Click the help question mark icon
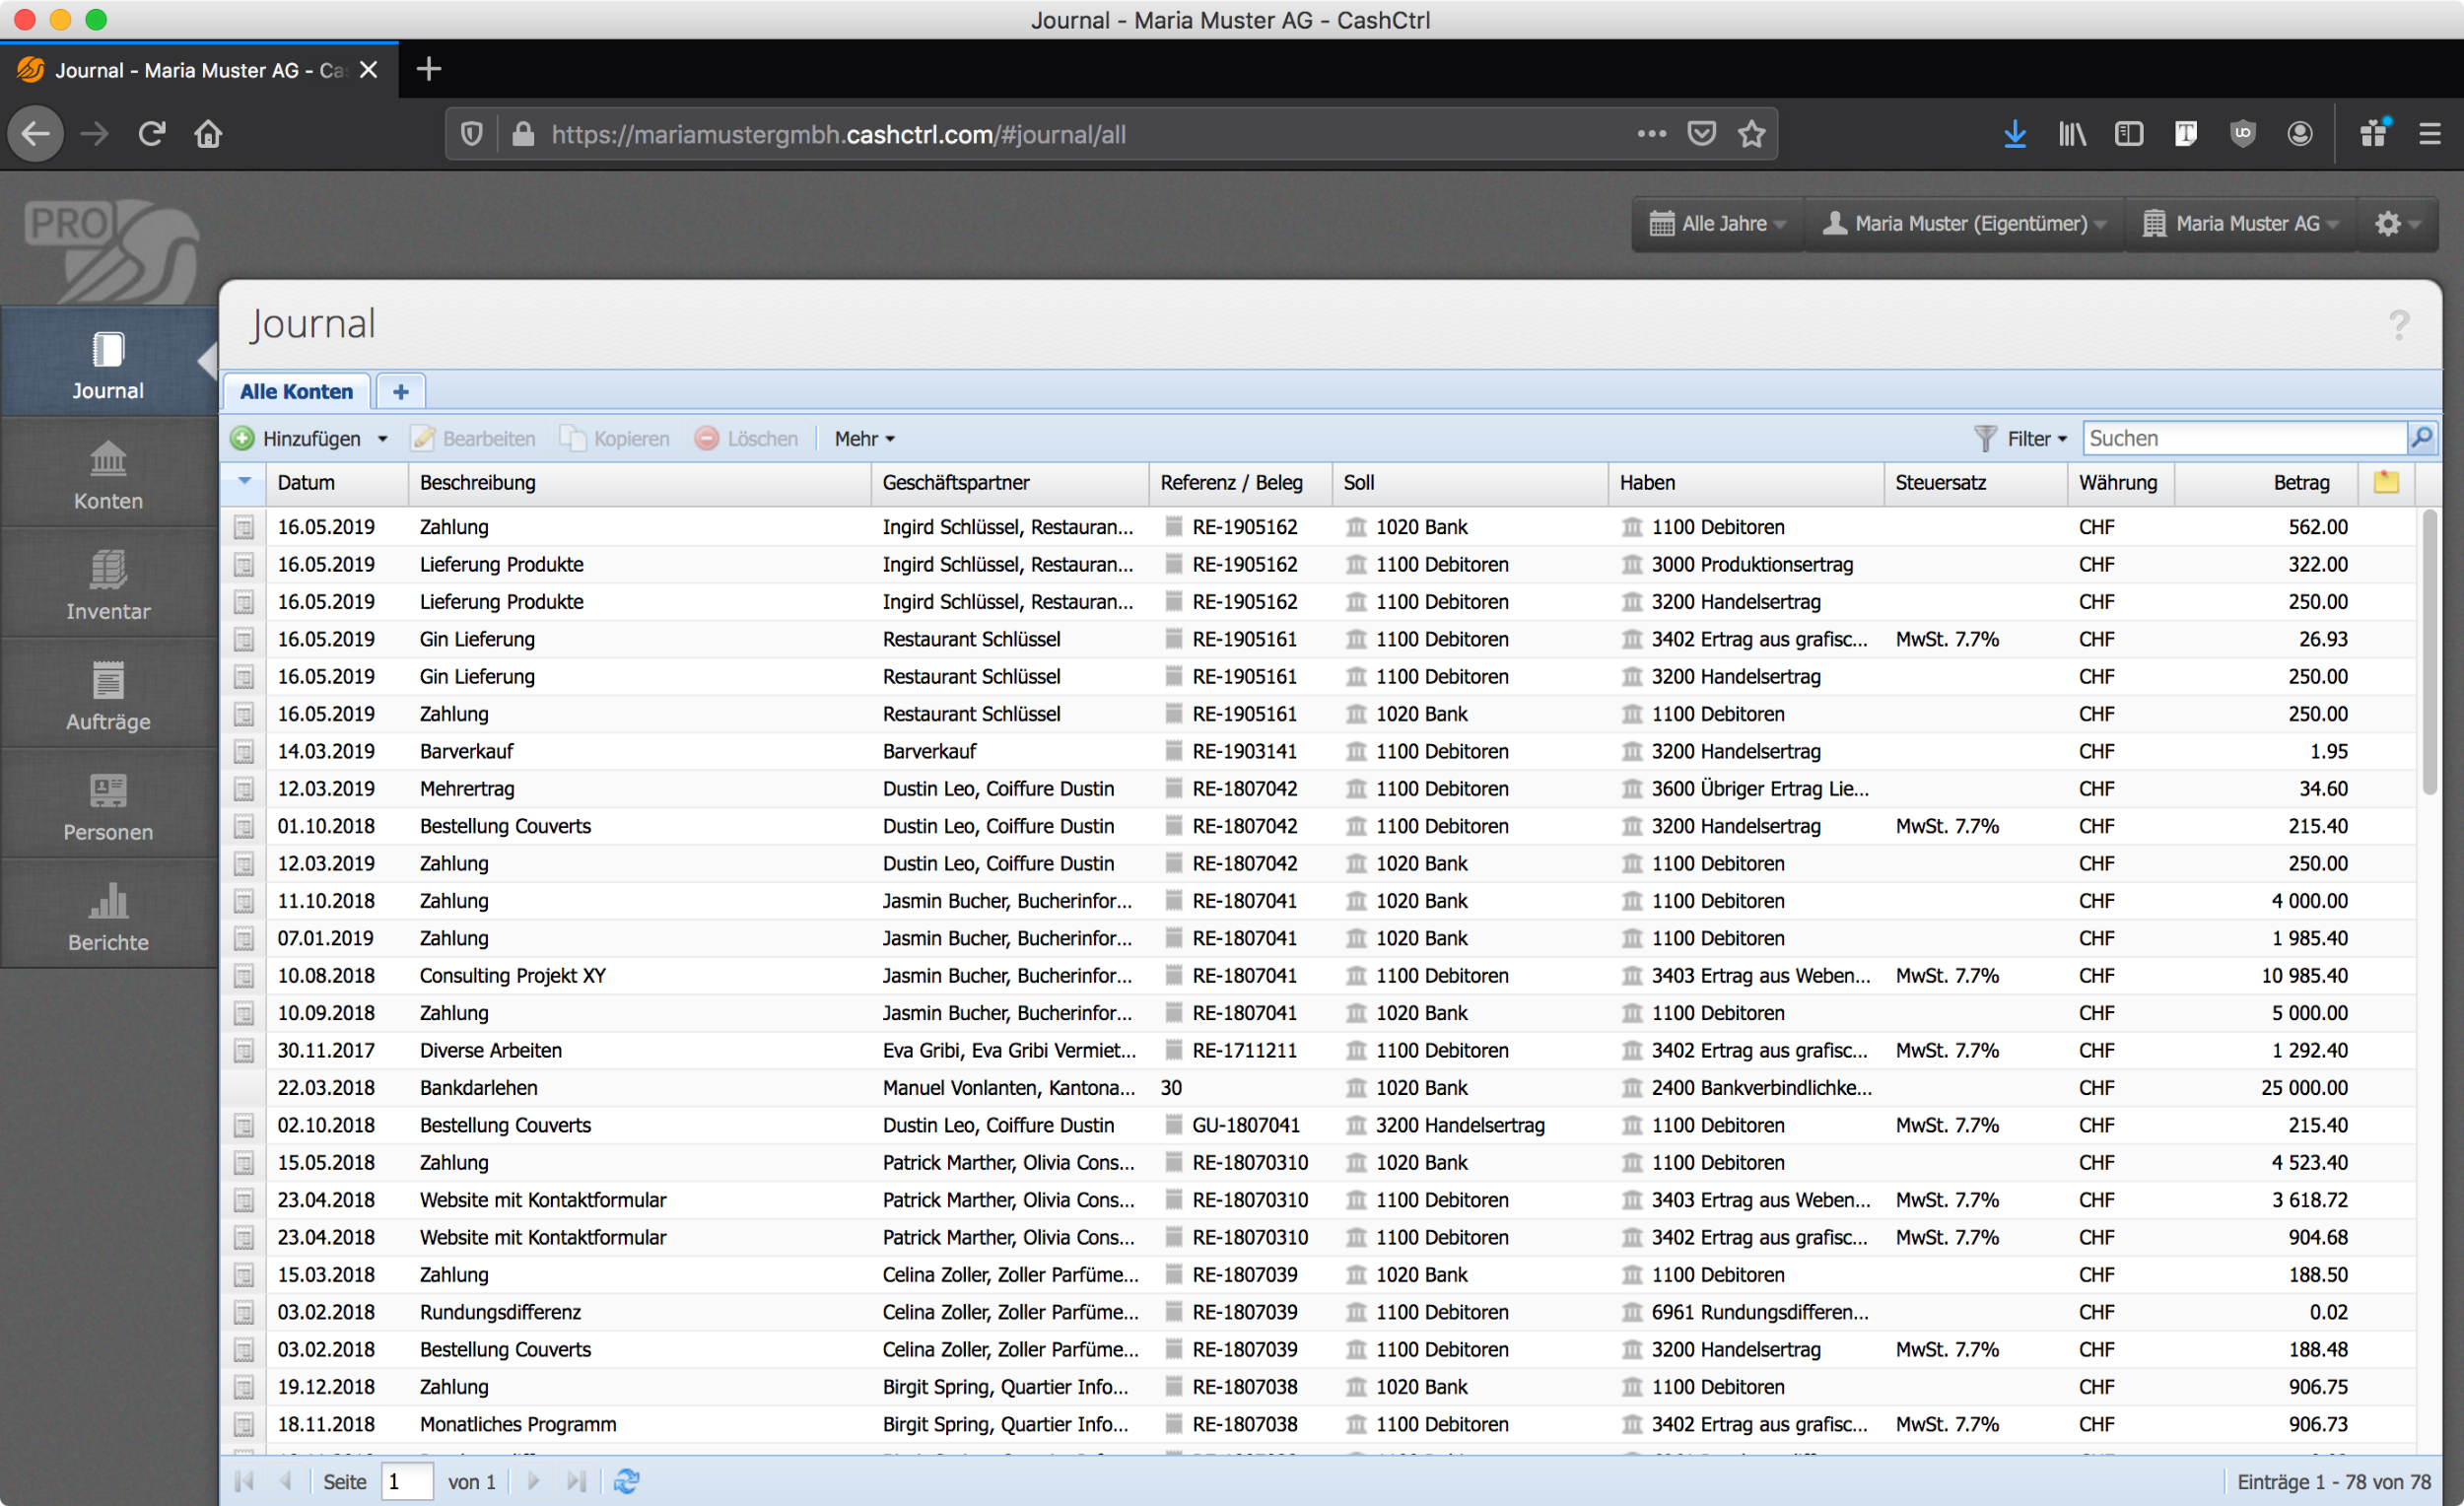2464x1506 pixels. pyautogui.click(x=2398, y=324)
